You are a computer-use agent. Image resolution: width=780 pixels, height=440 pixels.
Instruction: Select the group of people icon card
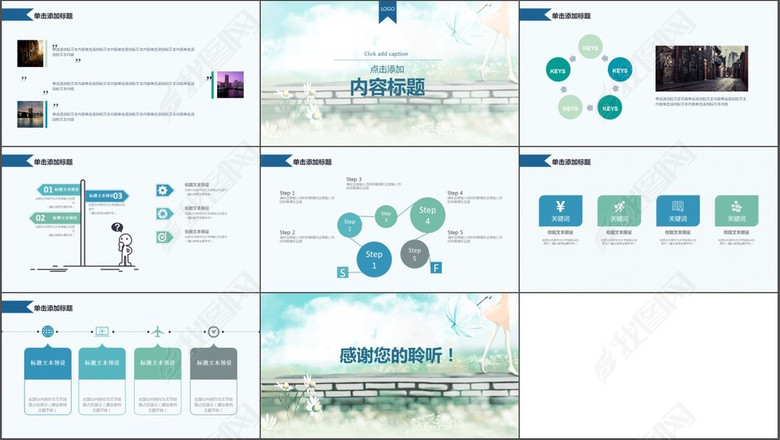pos(736,210)
